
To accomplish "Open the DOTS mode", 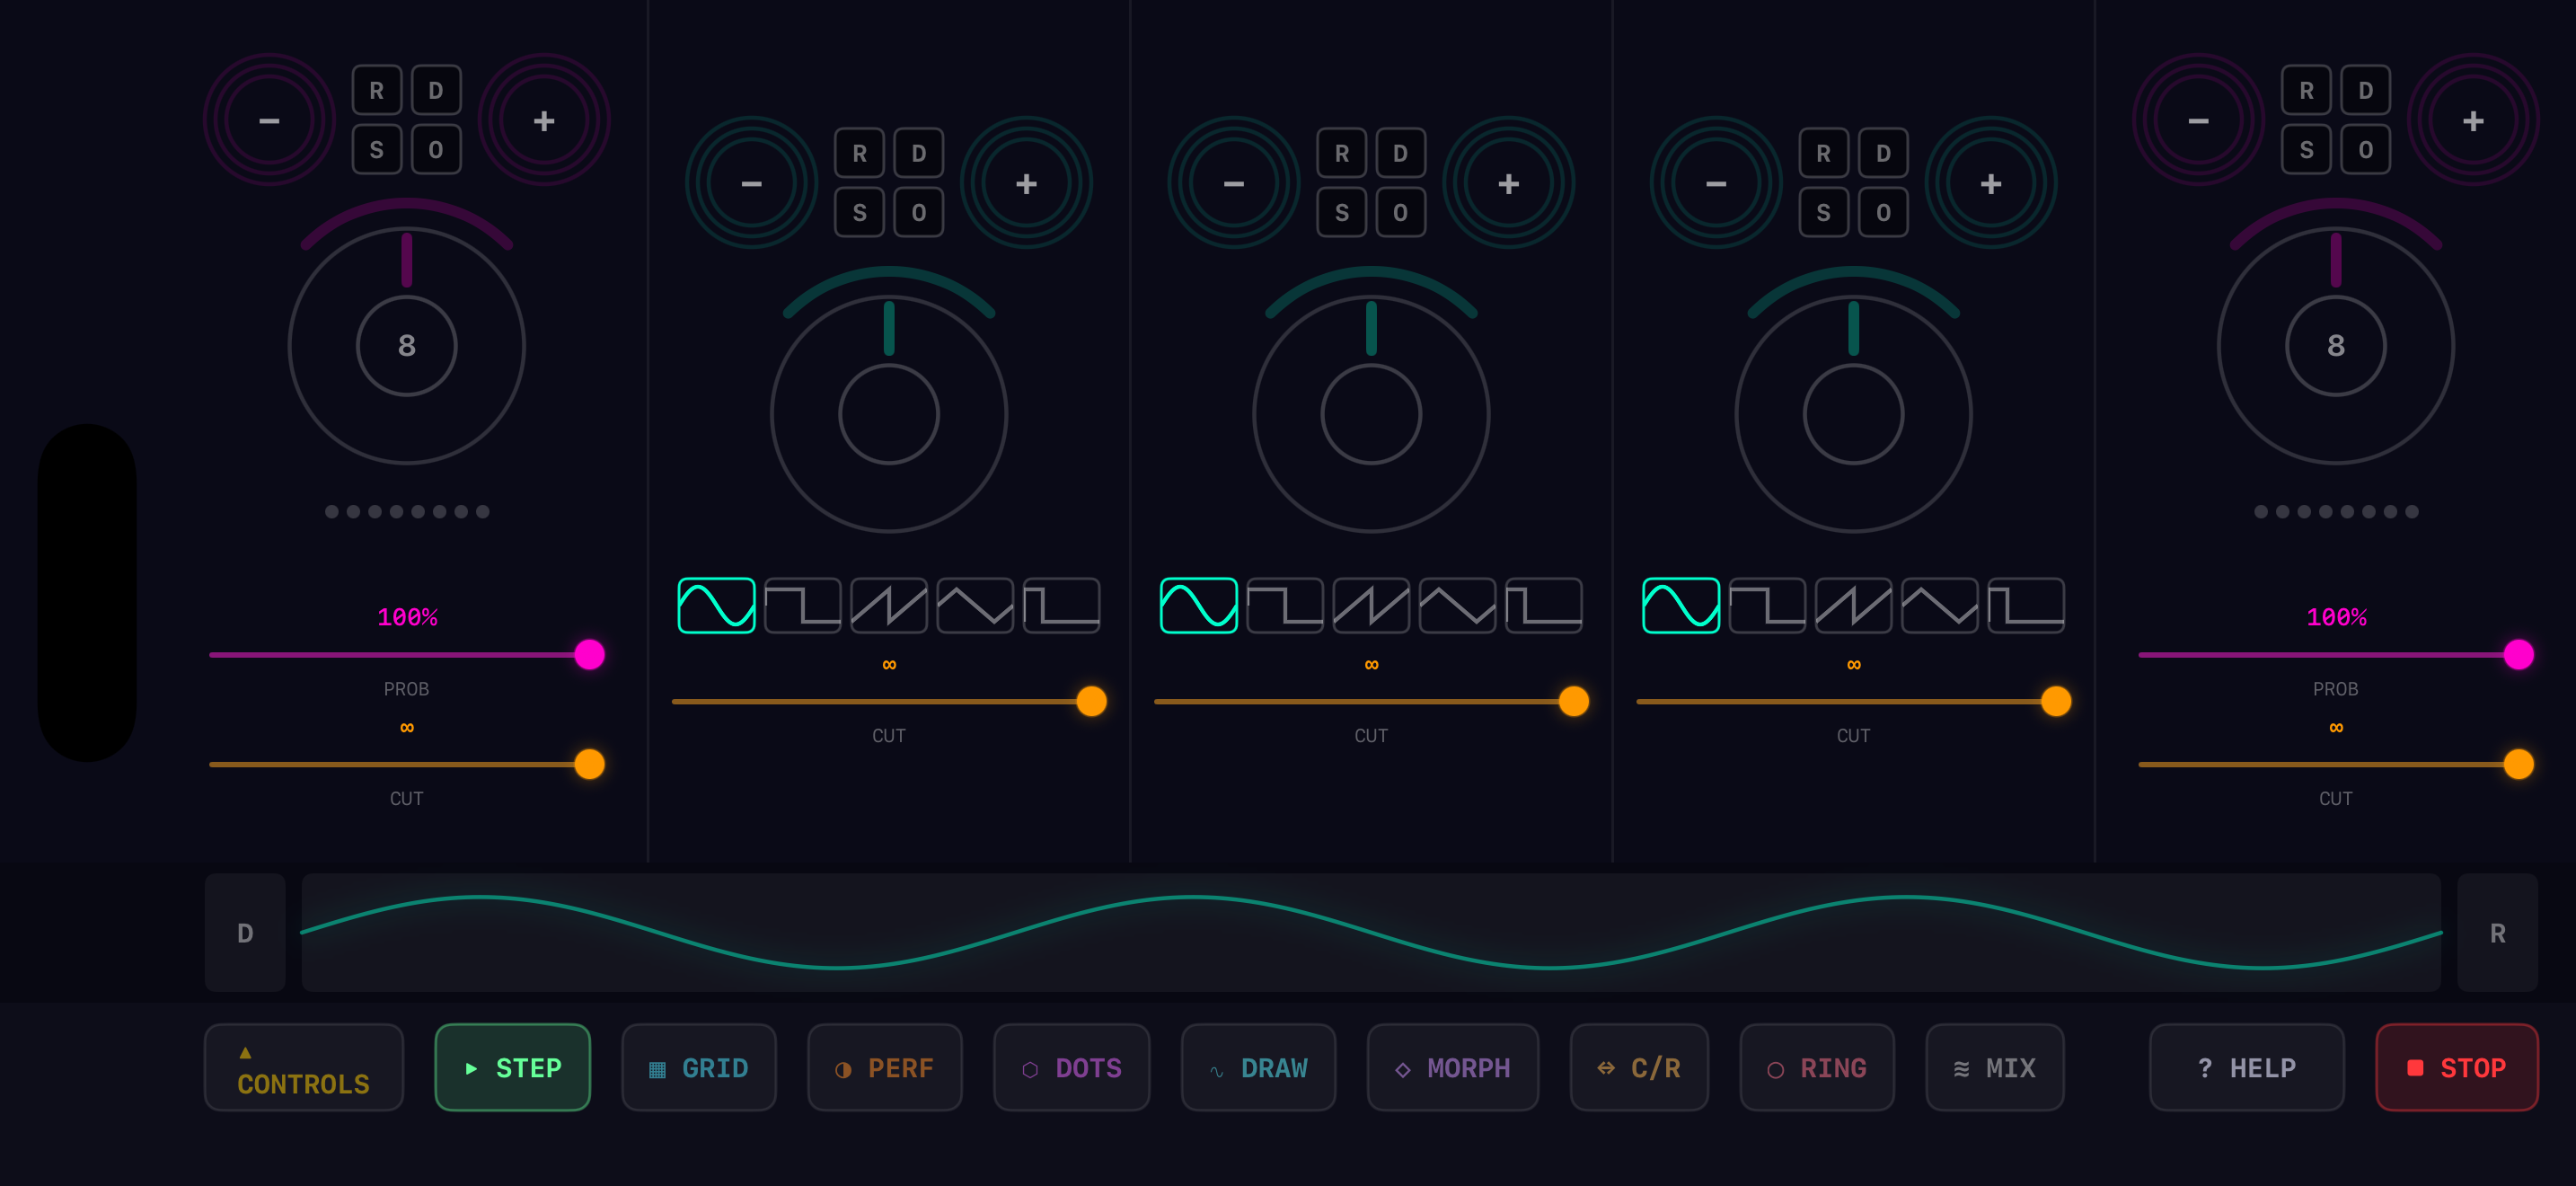I will (x=1071, y=1067).
